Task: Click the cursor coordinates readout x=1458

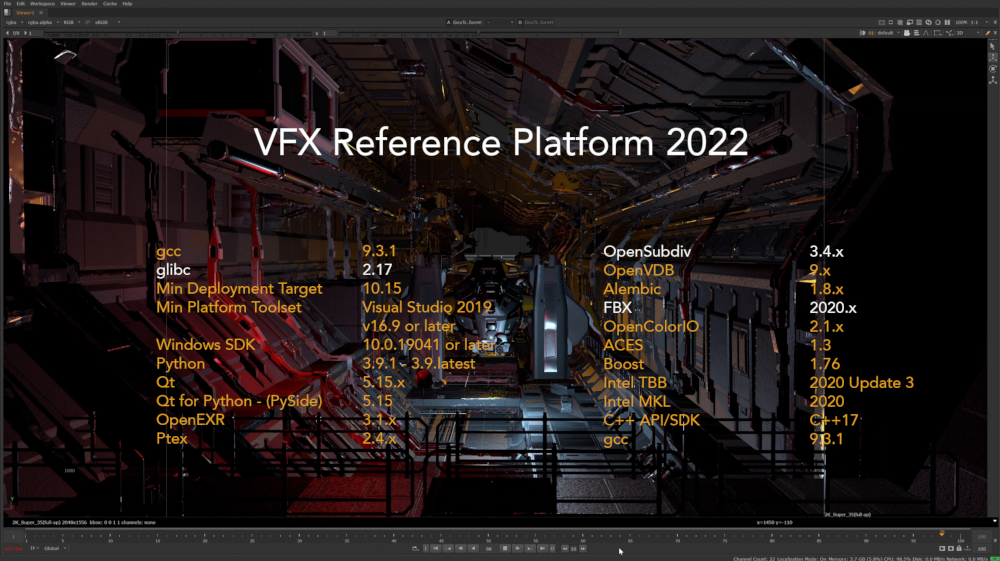Action: tap(774, 523)
